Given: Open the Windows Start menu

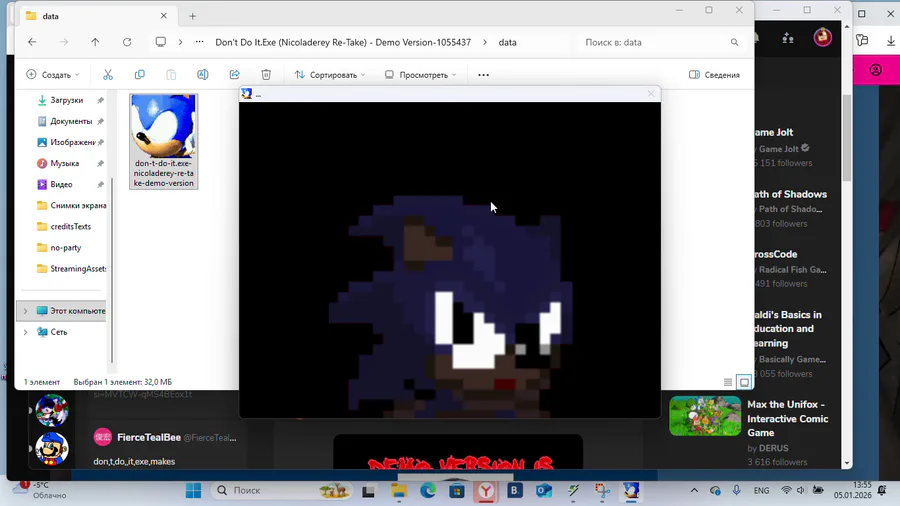Looking at the screenshot, I should (193, 491).
